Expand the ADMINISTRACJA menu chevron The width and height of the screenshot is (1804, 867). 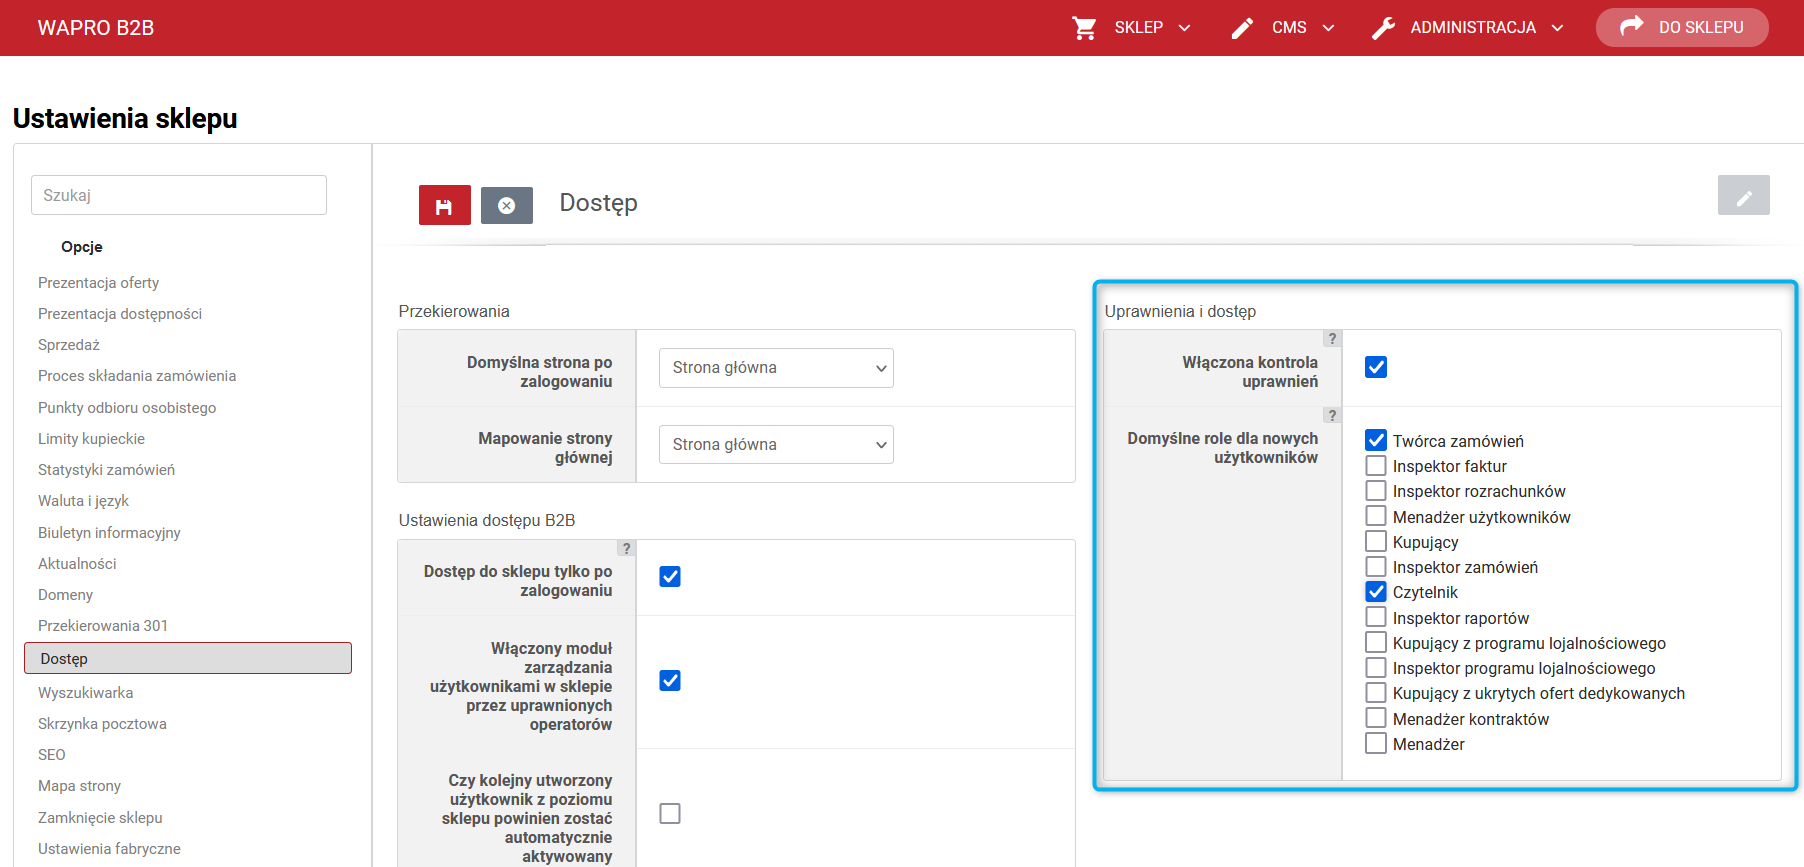pyautogui.click(x=1557, y=28)
